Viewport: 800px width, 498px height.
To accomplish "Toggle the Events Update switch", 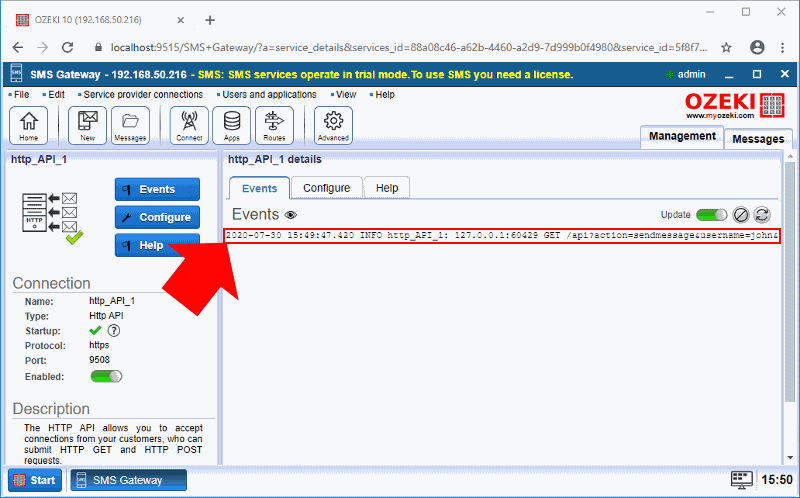I will click(x=712, y=215).
